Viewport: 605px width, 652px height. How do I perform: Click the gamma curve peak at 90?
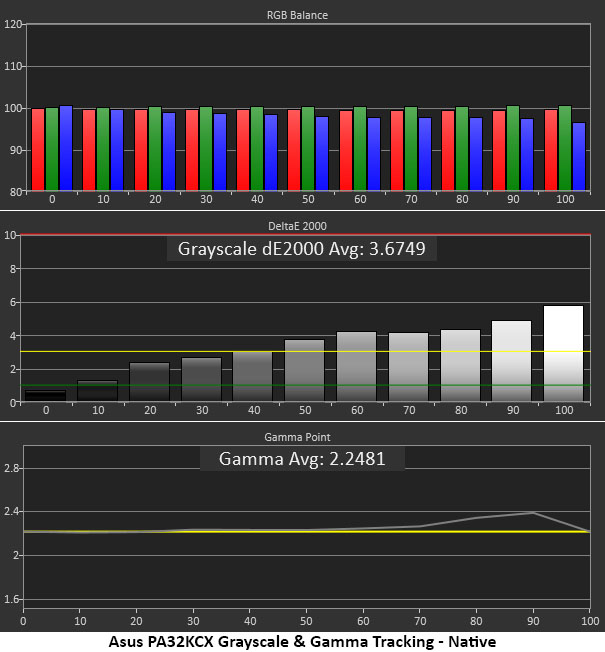533,513
